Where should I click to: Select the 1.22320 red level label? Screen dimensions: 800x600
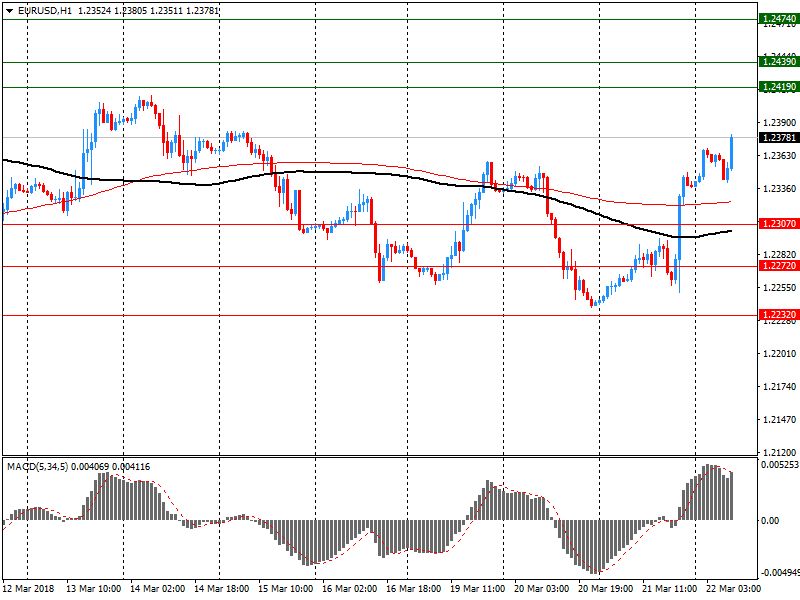[779, 315]
